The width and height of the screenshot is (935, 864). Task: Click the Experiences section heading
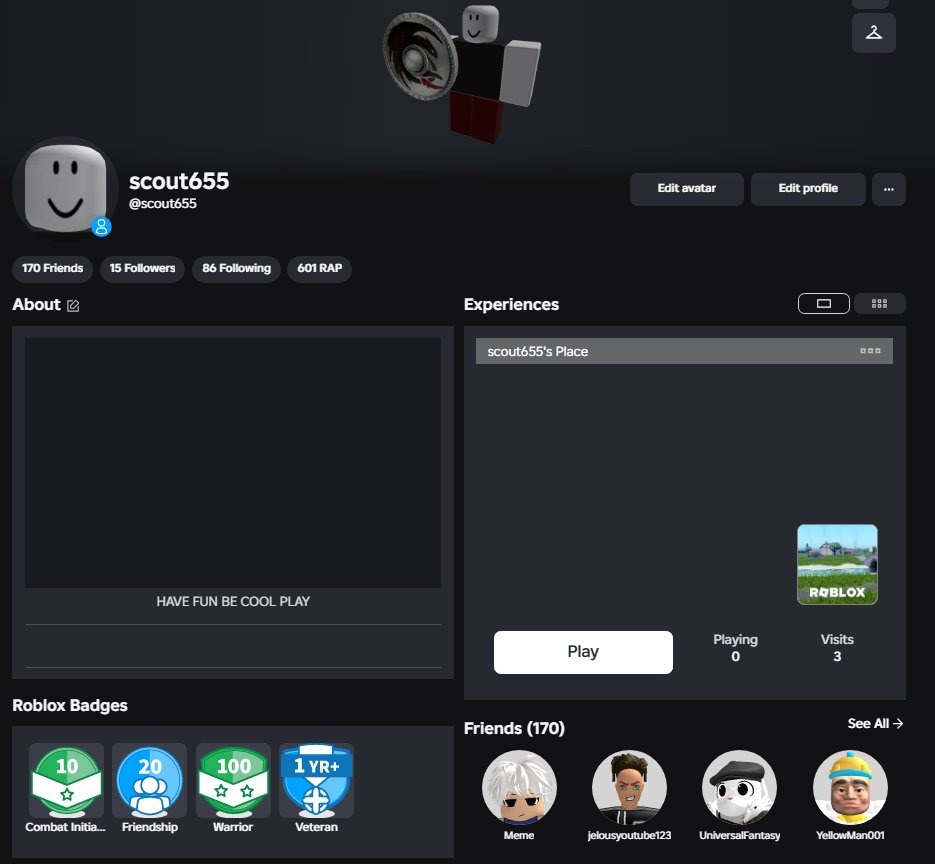(x=511, y=304)
